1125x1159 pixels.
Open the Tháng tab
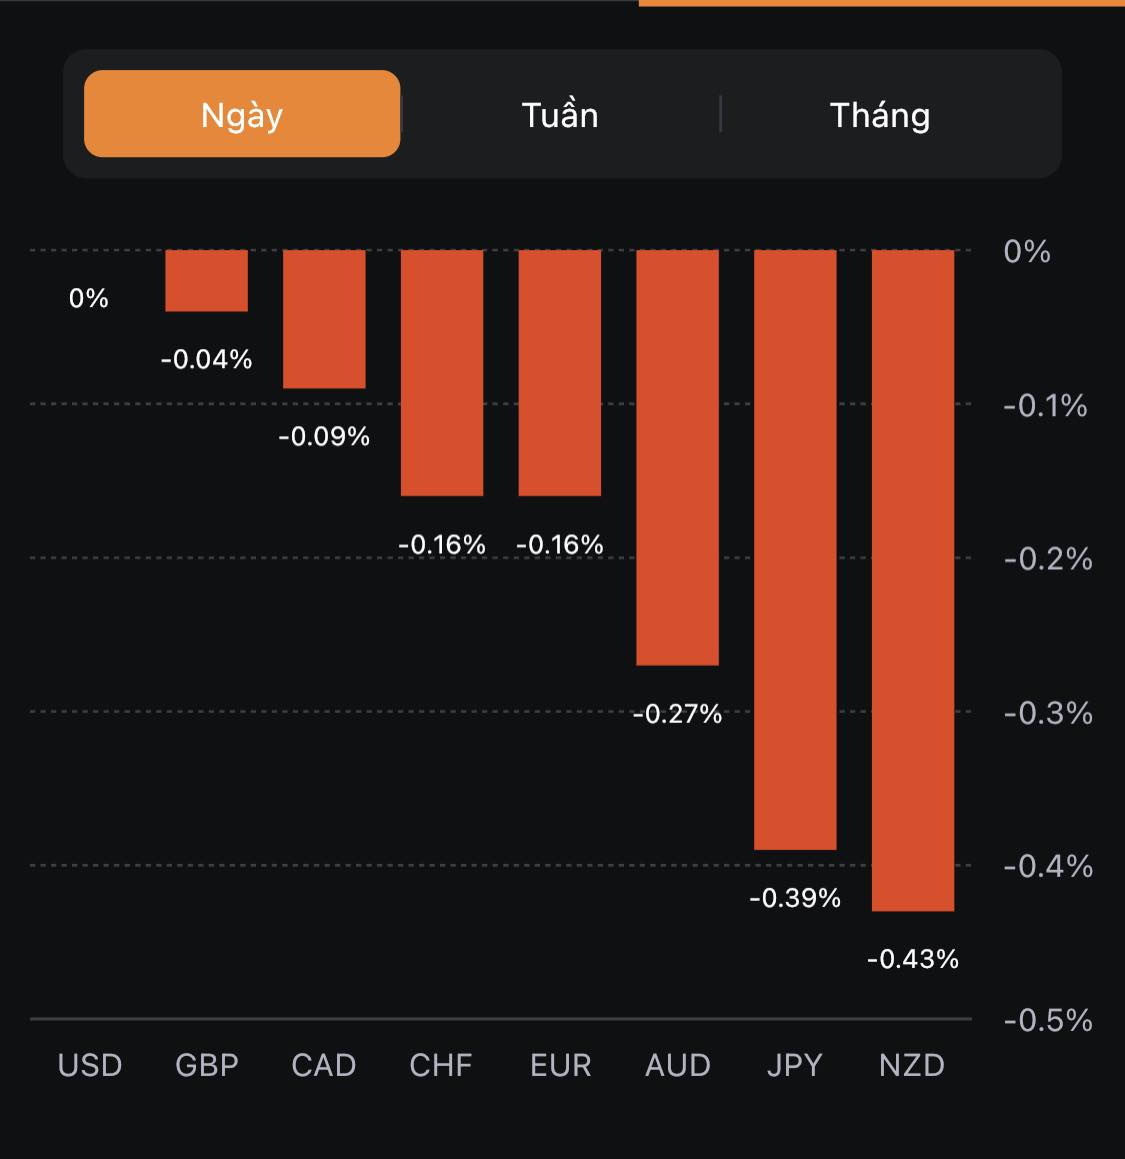pos(880,115)
